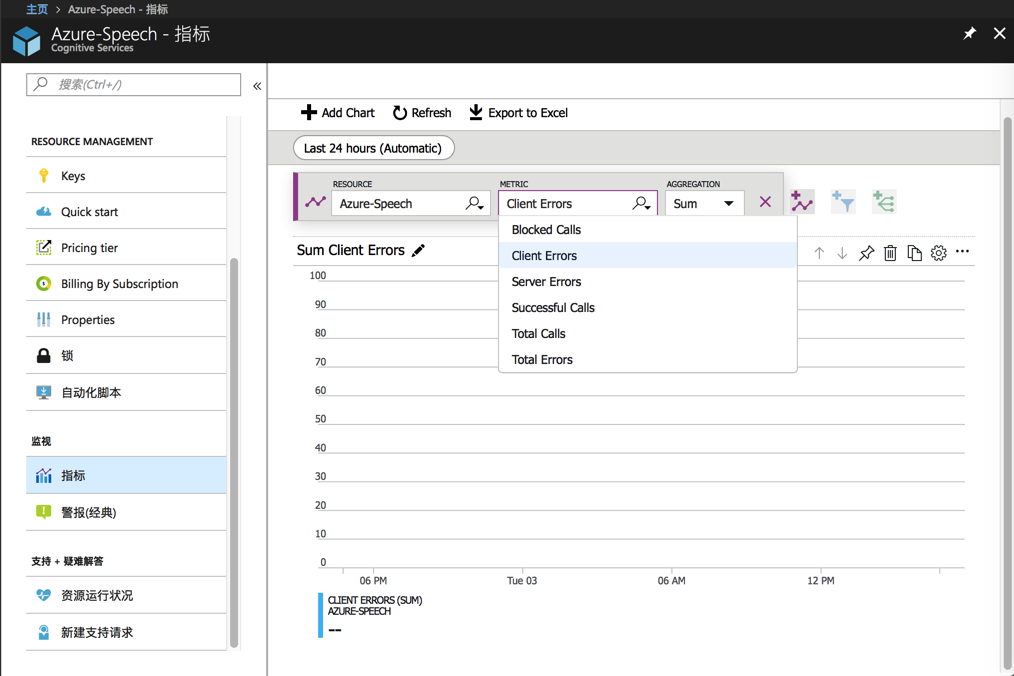Image resolution: width=1014 pixels, height=676 pixels.
Task: Edit the chart title with pencil icon
Action: pos(419,250)
